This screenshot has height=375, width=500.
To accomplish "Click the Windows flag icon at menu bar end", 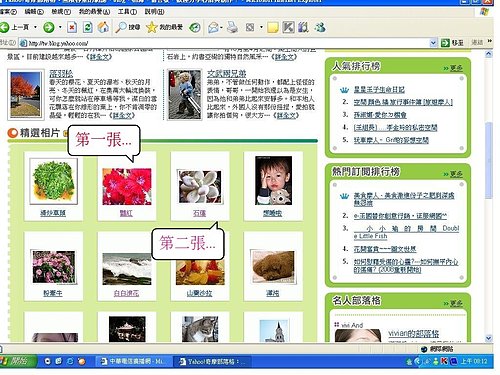I will coord(485,11).
